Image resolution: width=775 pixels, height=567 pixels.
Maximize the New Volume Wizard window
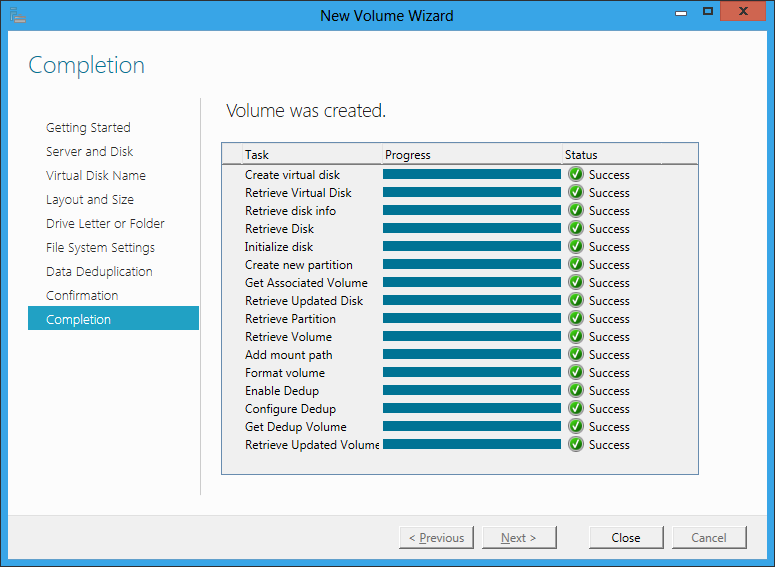(708, 11)
